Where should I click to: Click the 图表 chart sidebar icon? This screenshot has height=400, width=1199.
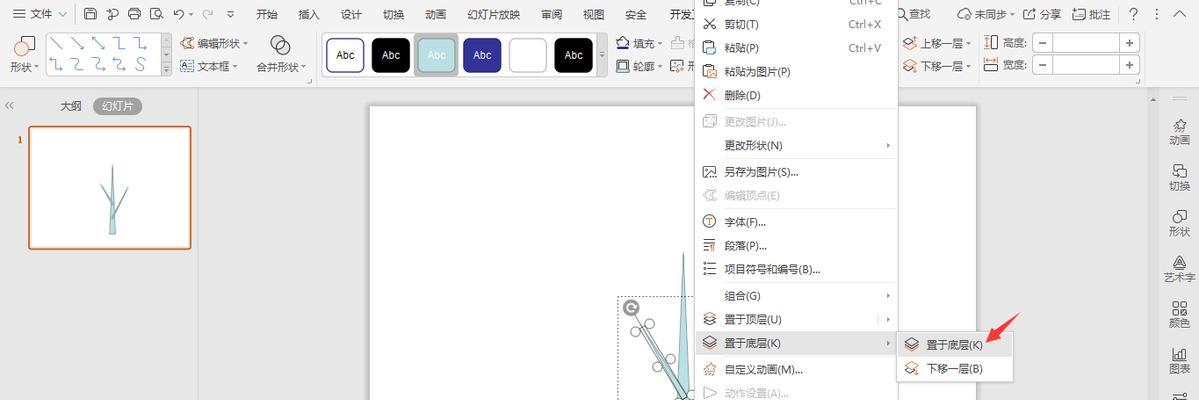click(1180, 360)
